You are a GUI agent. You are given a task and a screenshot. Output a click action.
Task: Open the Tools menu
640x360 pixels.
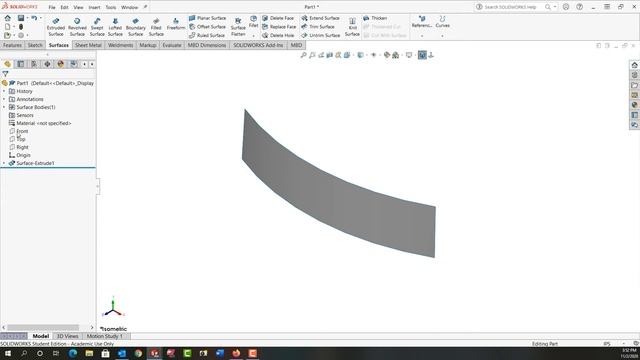(x=111, y=7)
